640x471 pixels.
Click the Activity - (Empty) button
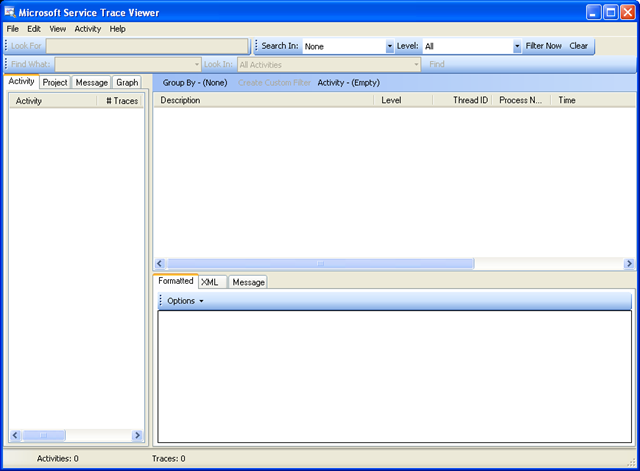click(x=349, y=83)
